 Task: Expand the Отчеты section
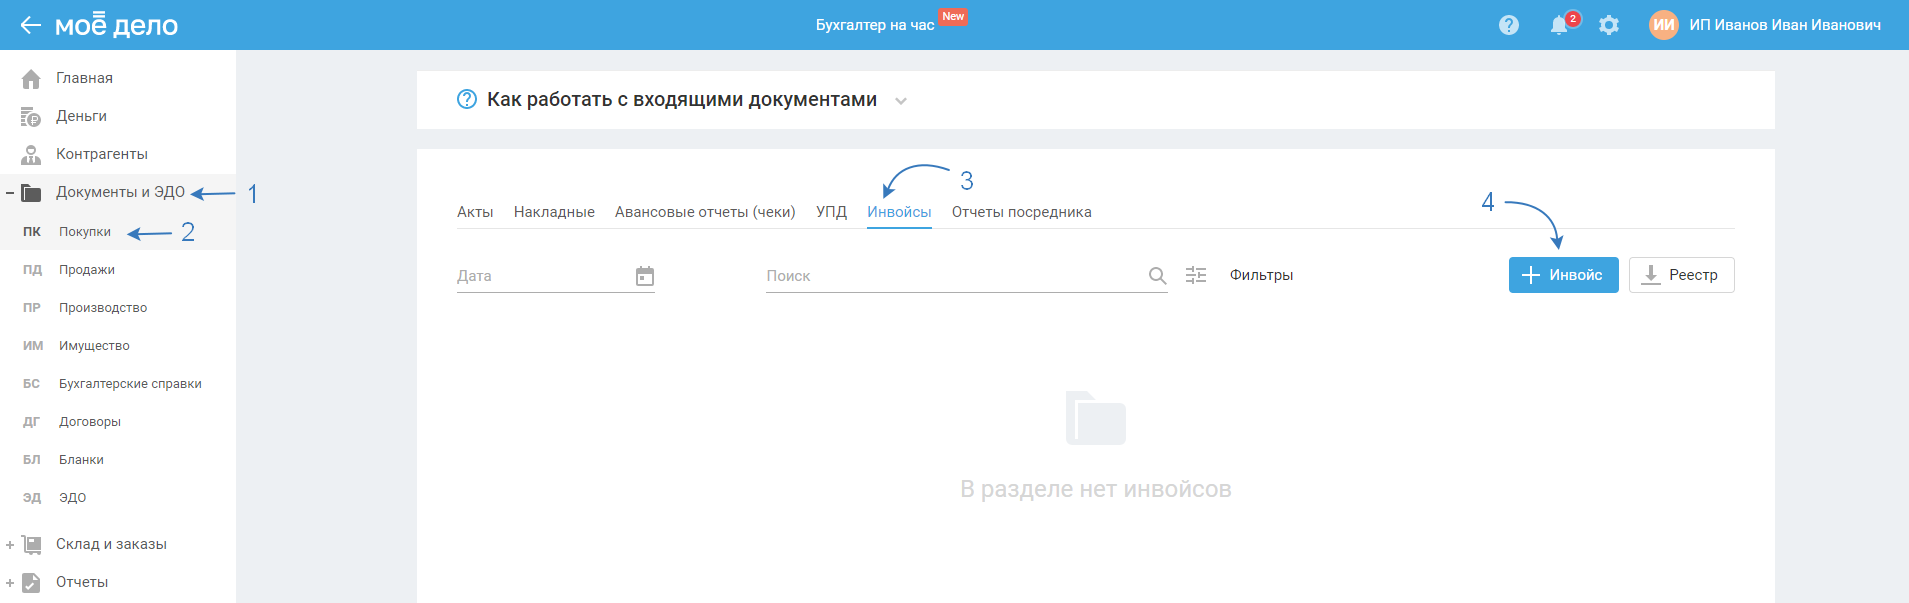10,583
